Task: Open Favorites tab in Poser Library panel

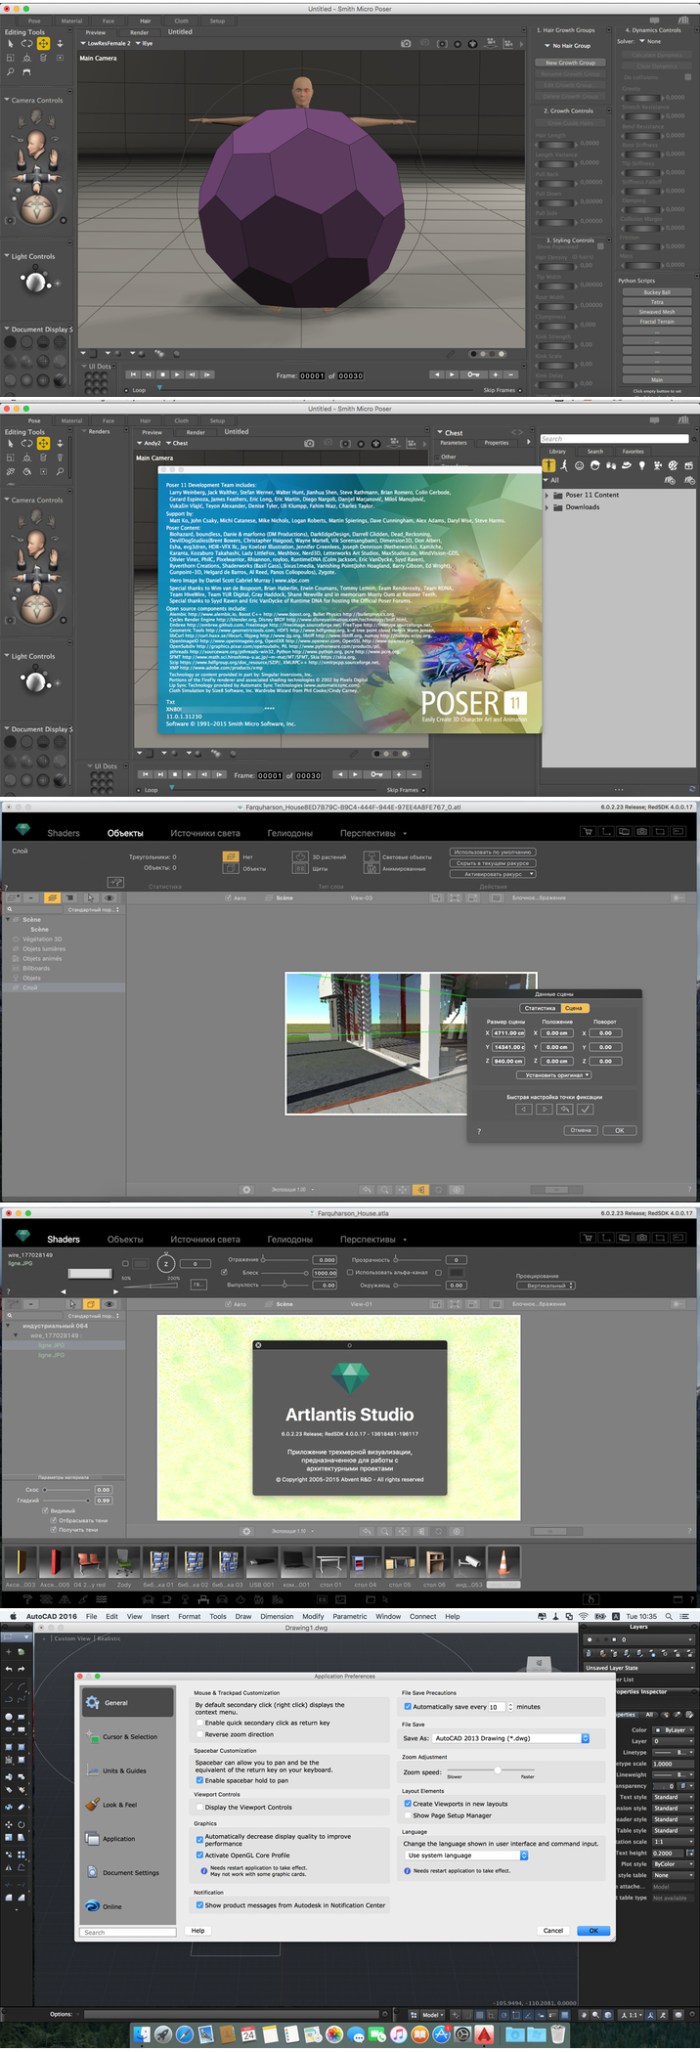Action: 633,451
